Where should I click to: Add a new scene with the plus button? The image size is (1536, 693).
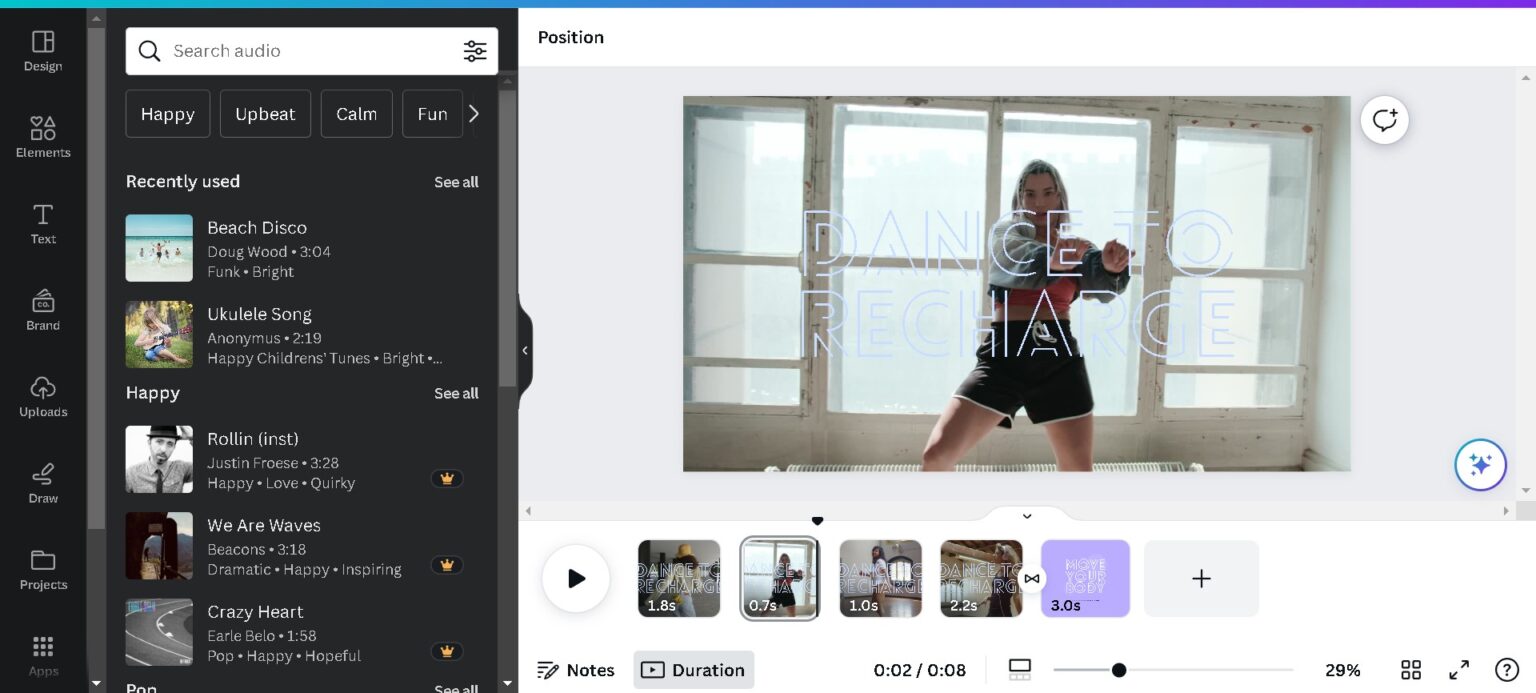coord(1200,578)
